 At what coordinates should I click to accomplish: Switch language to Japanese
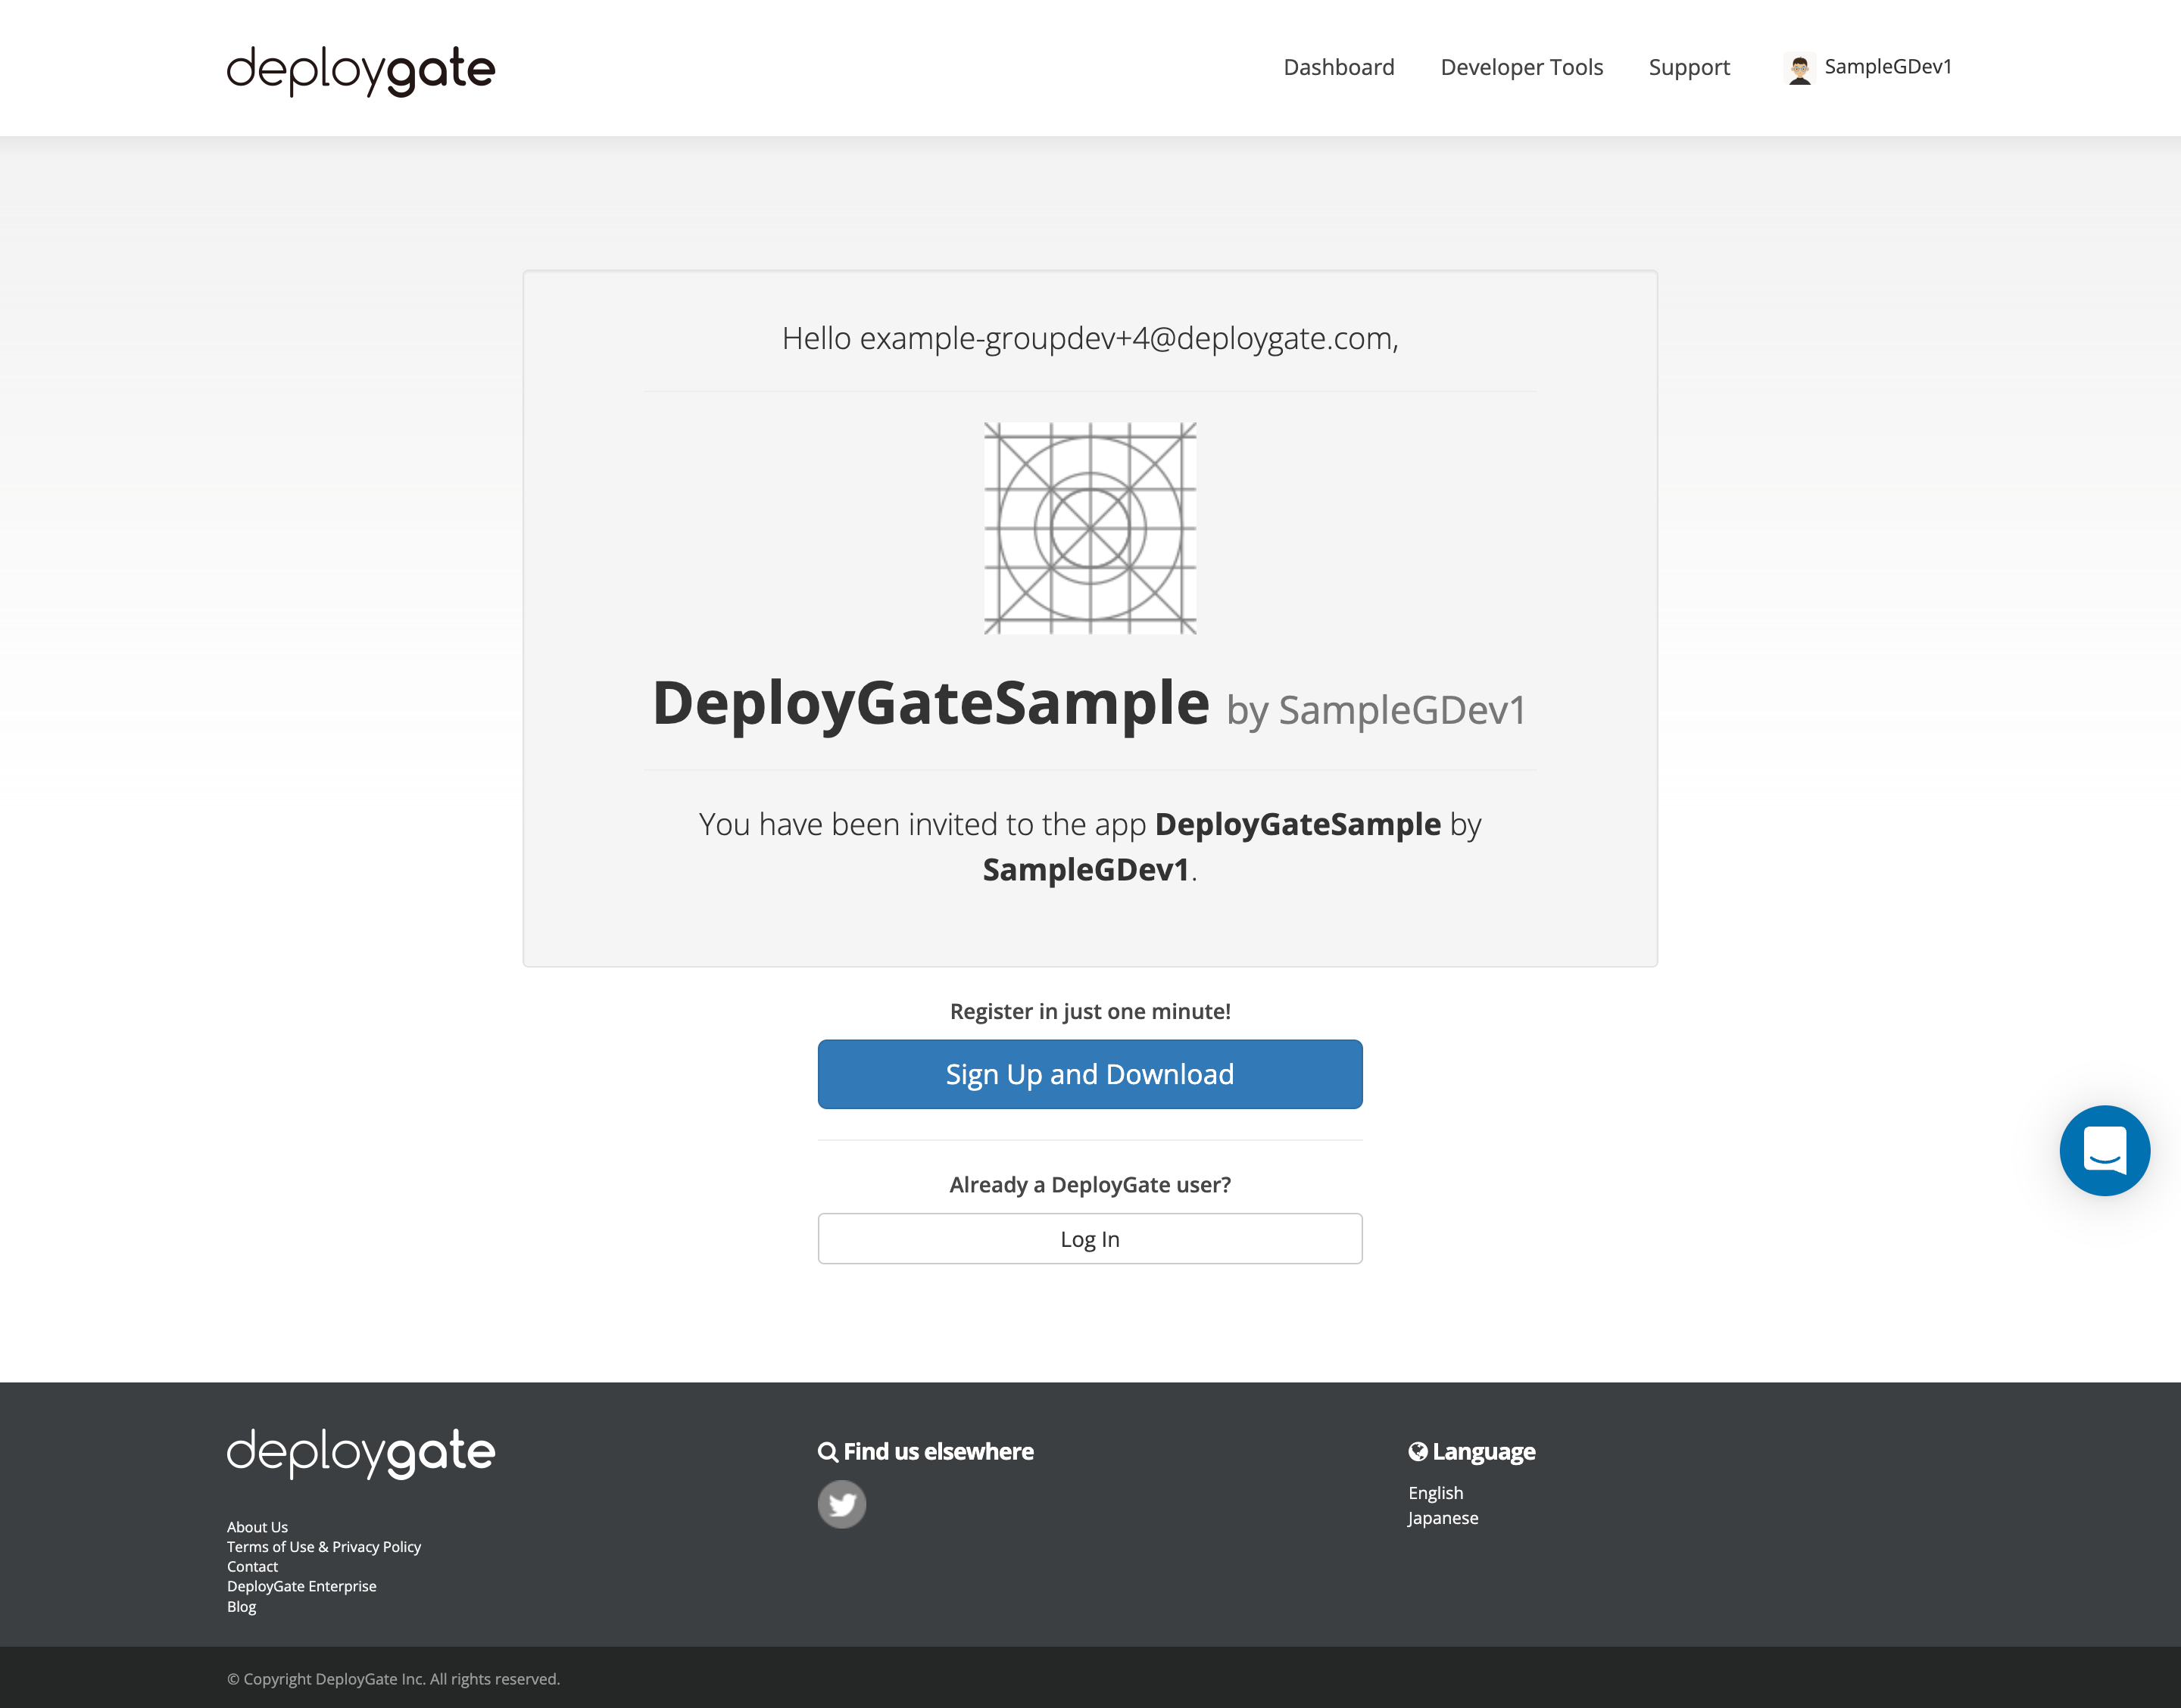tap(1442, 1517)
